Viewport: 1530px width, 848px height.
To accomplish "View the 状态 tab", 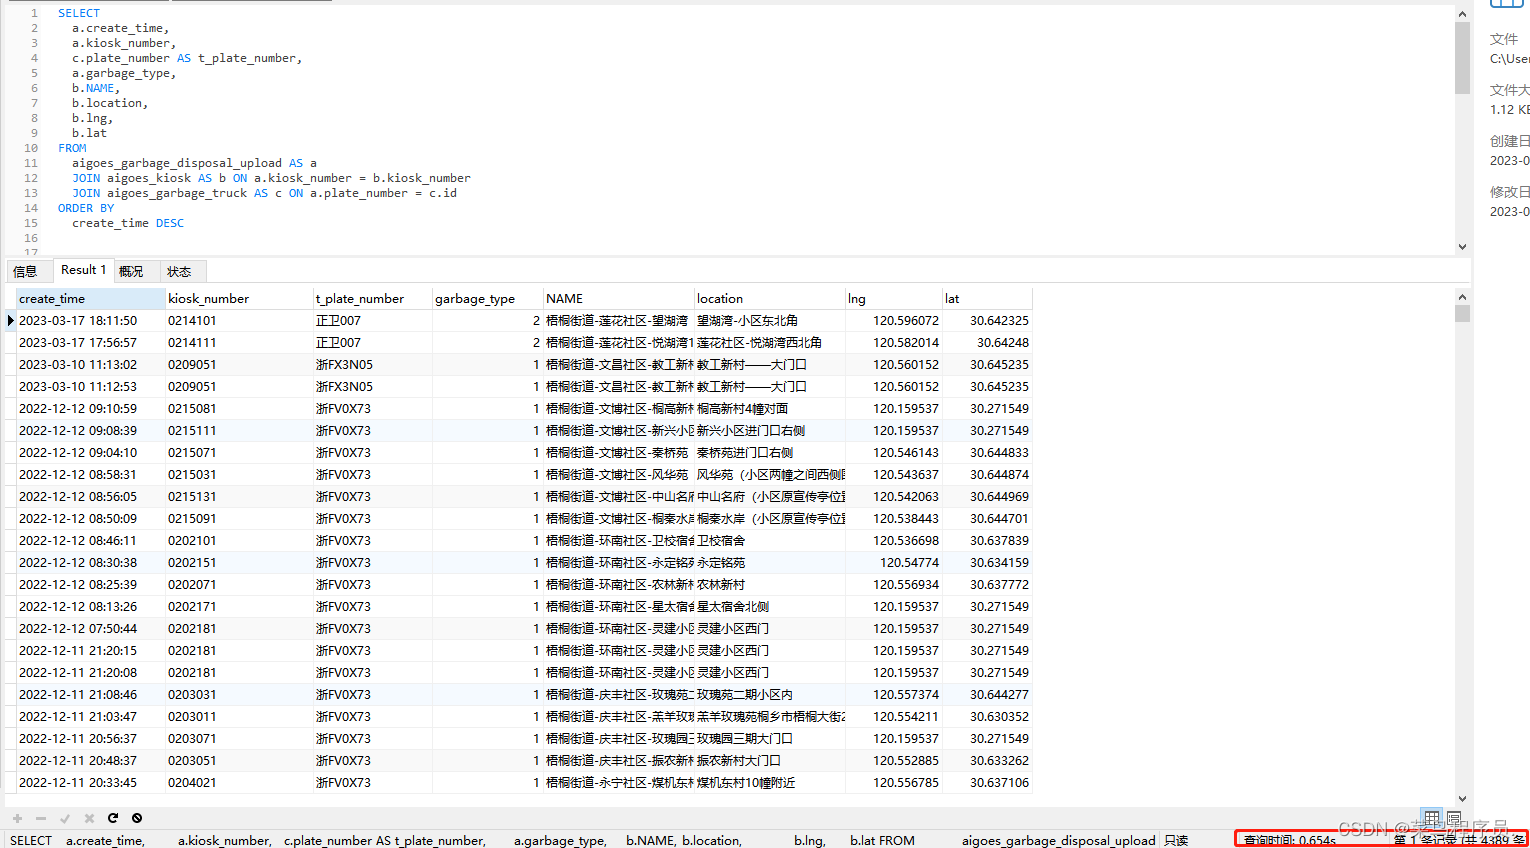I will [179, 270].
